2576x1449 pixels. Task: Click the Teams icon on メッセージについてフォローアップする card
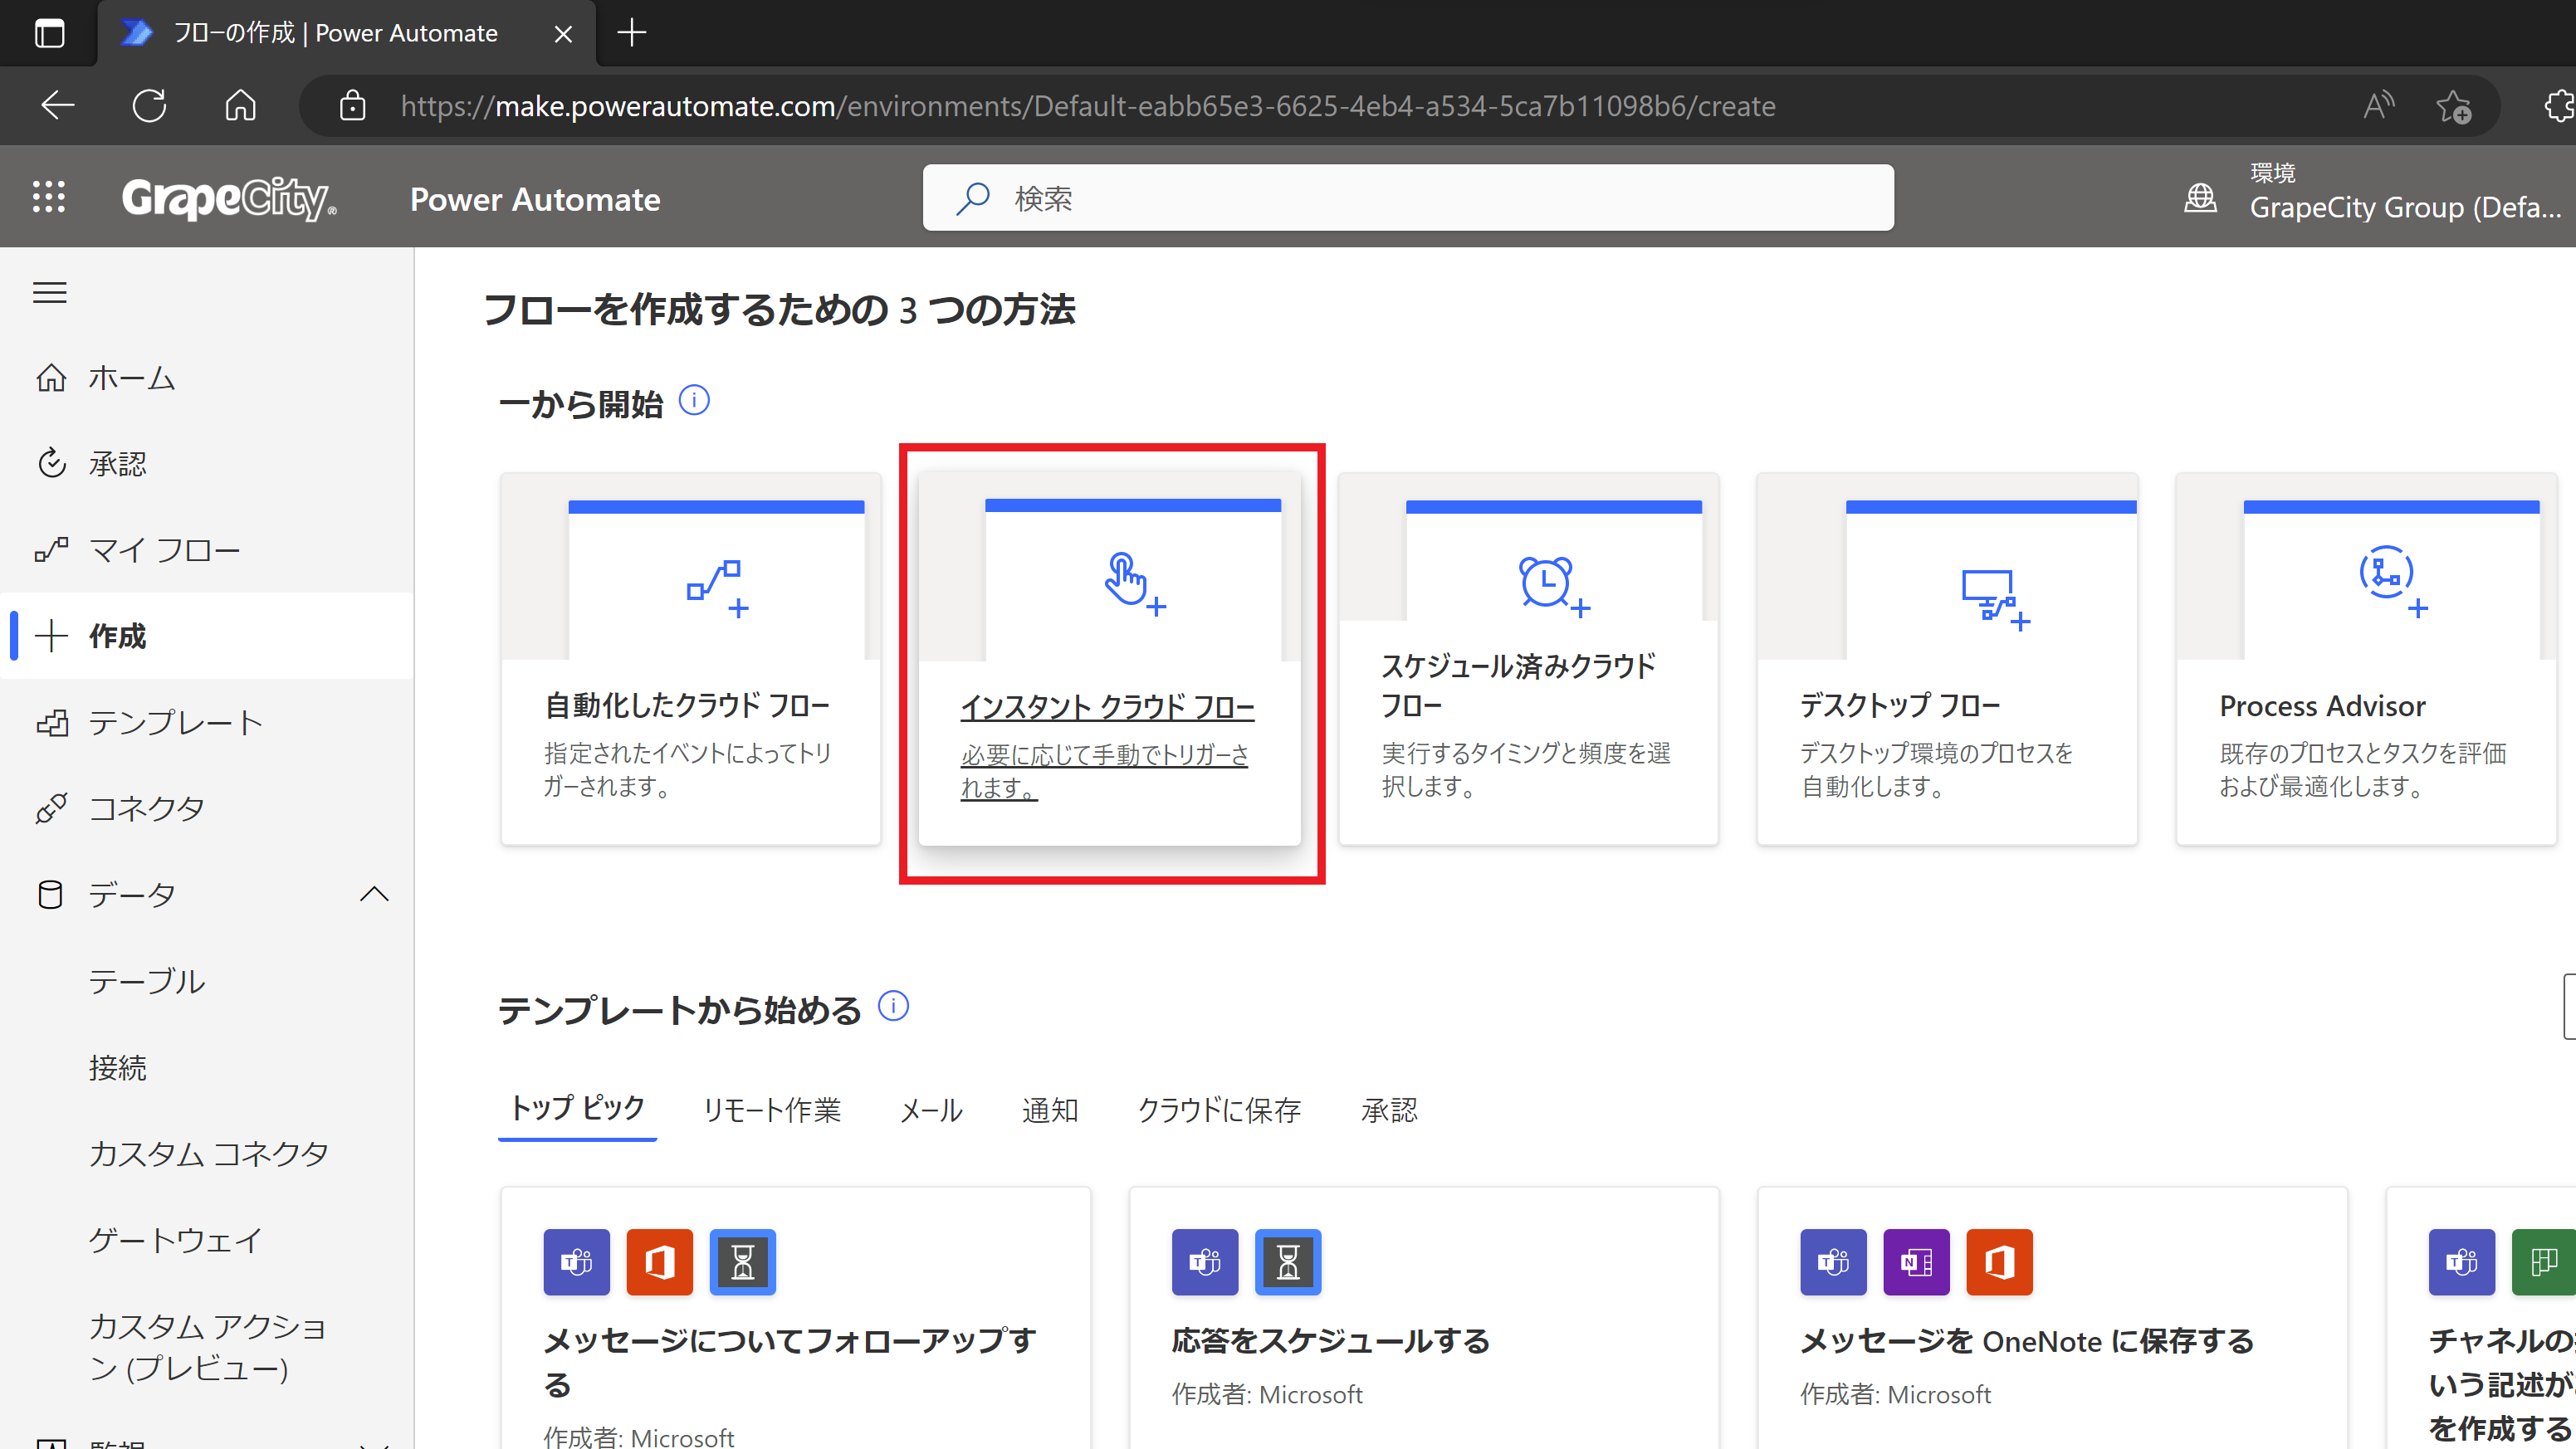point(577,1262)
